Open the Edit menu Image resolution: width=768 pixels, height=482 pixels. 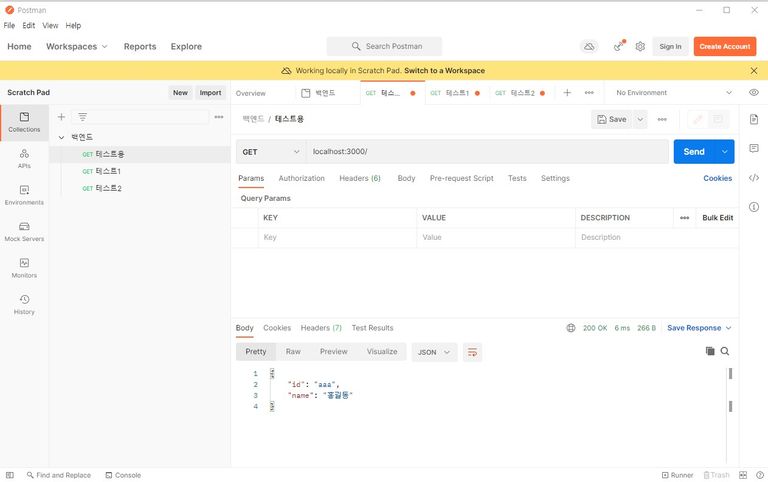tap(28, 25)
